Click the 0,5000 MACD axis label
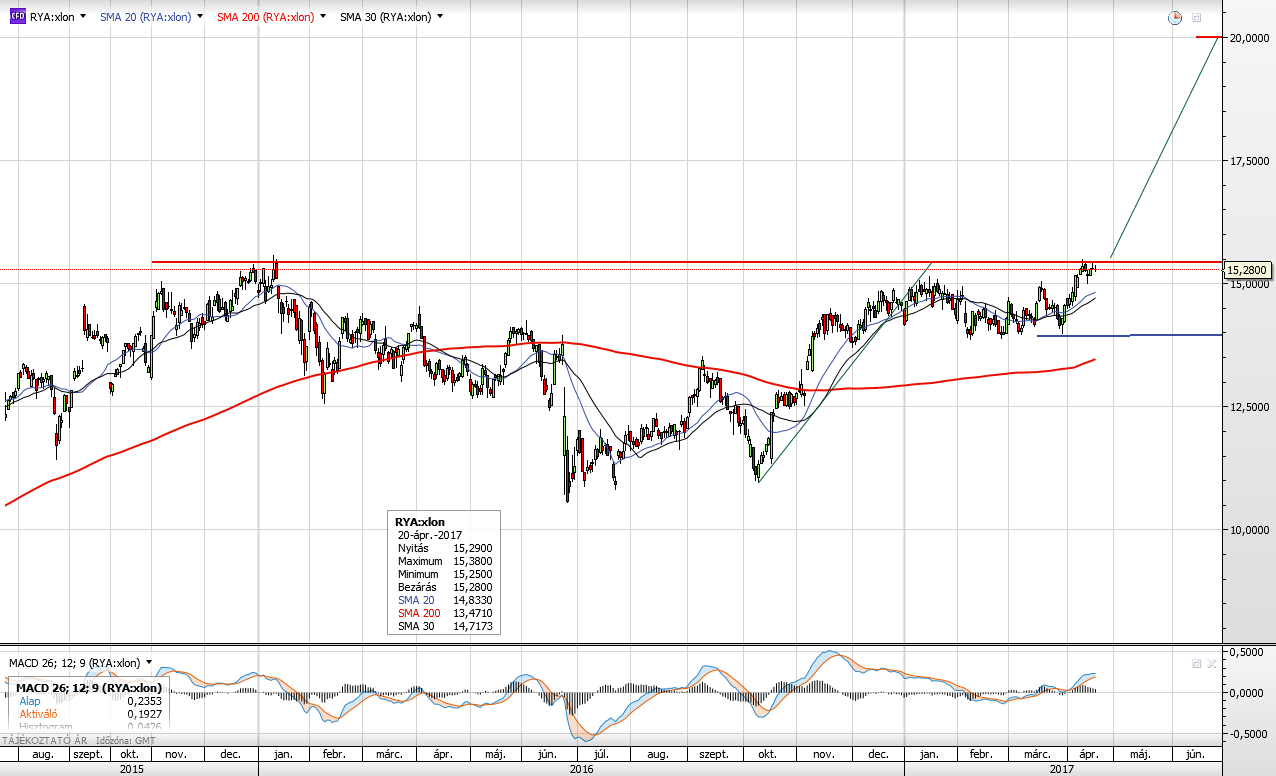The image size is (1276, 776). [1249, 651]
